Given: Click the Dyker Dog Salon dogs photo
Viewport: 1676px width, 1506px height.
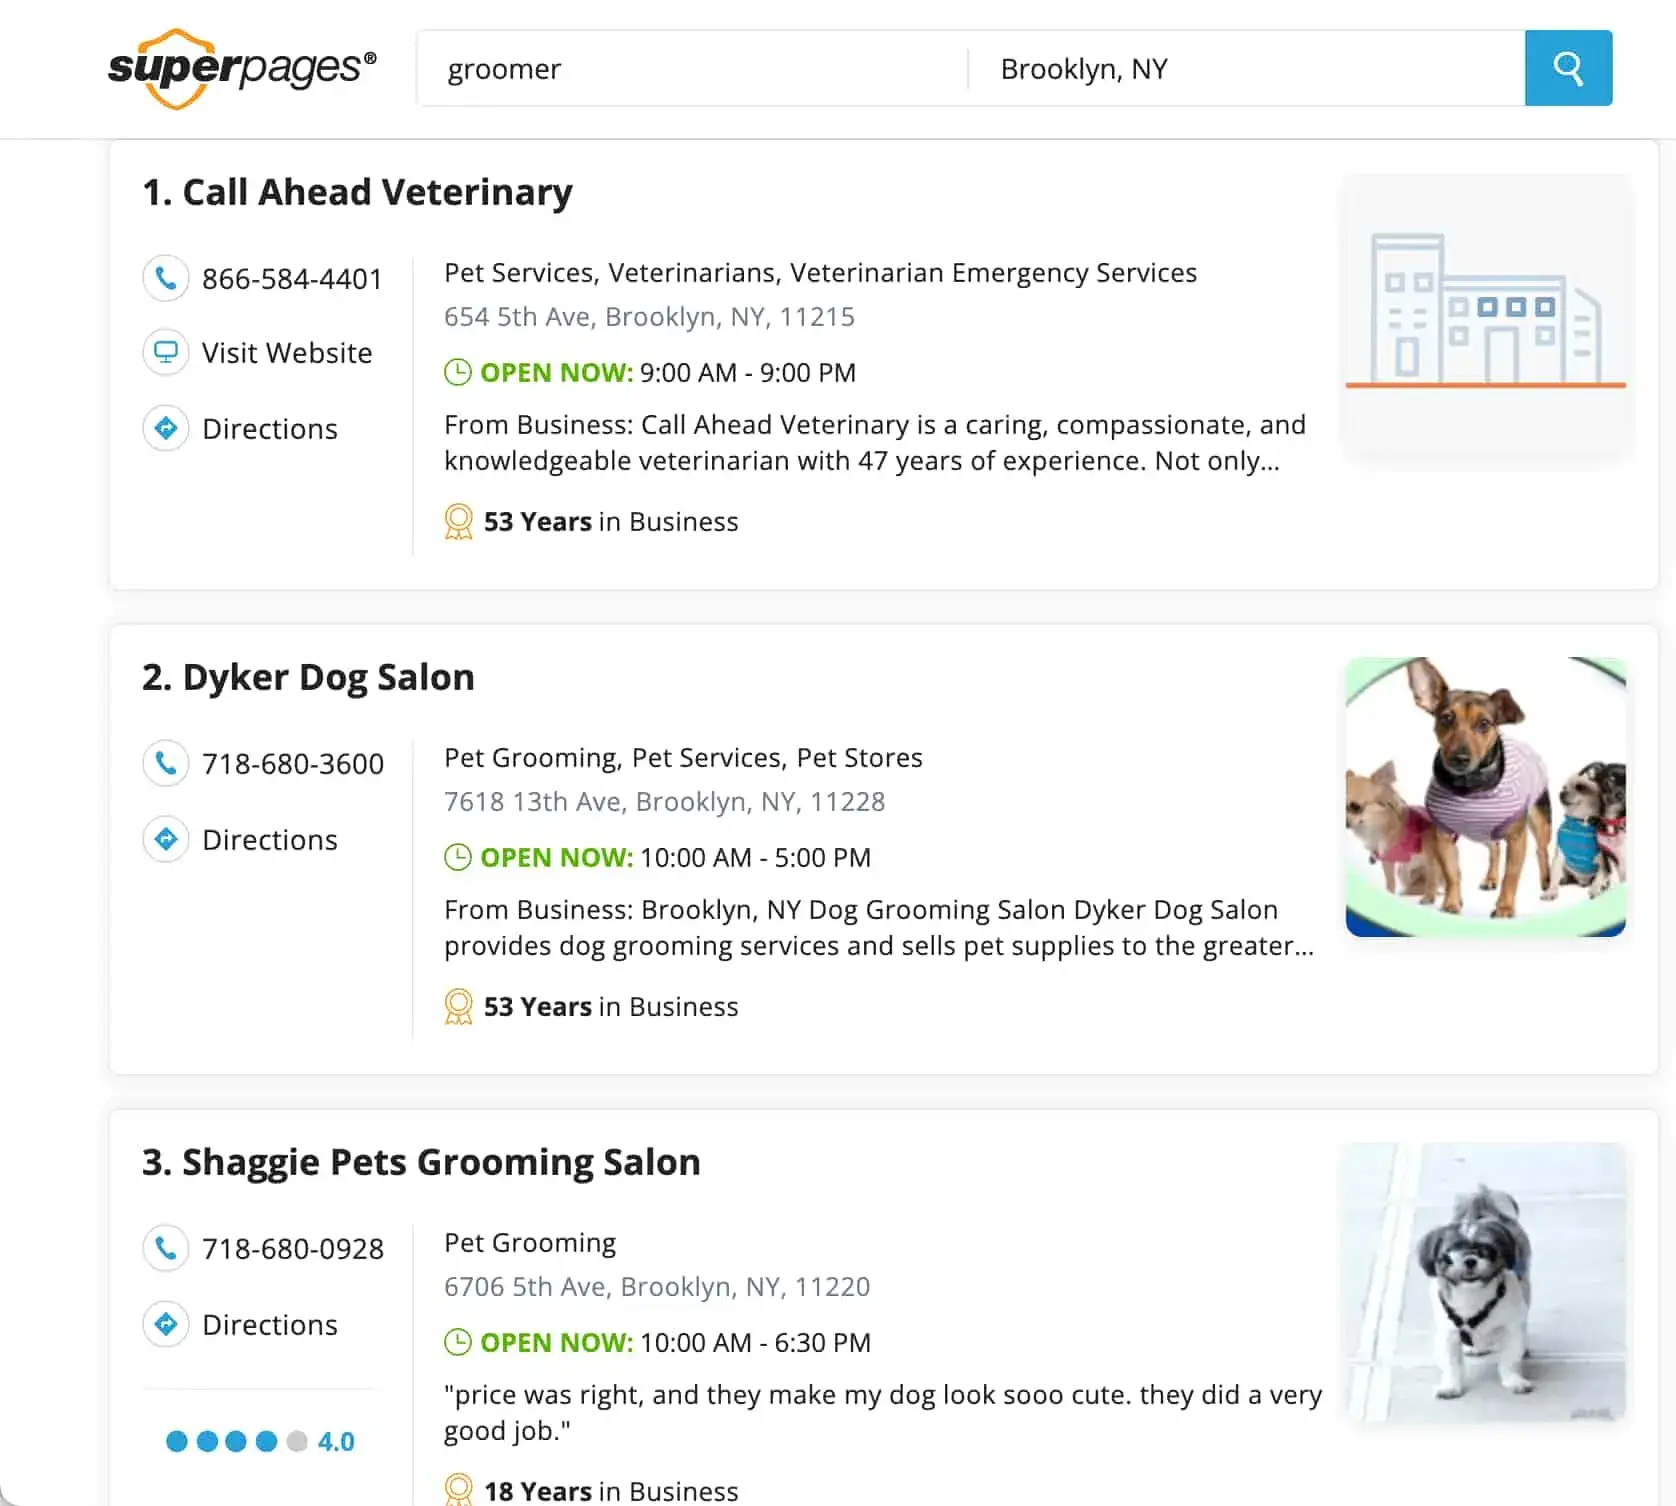Looking at the screenshot, I should coord(1485,797).
